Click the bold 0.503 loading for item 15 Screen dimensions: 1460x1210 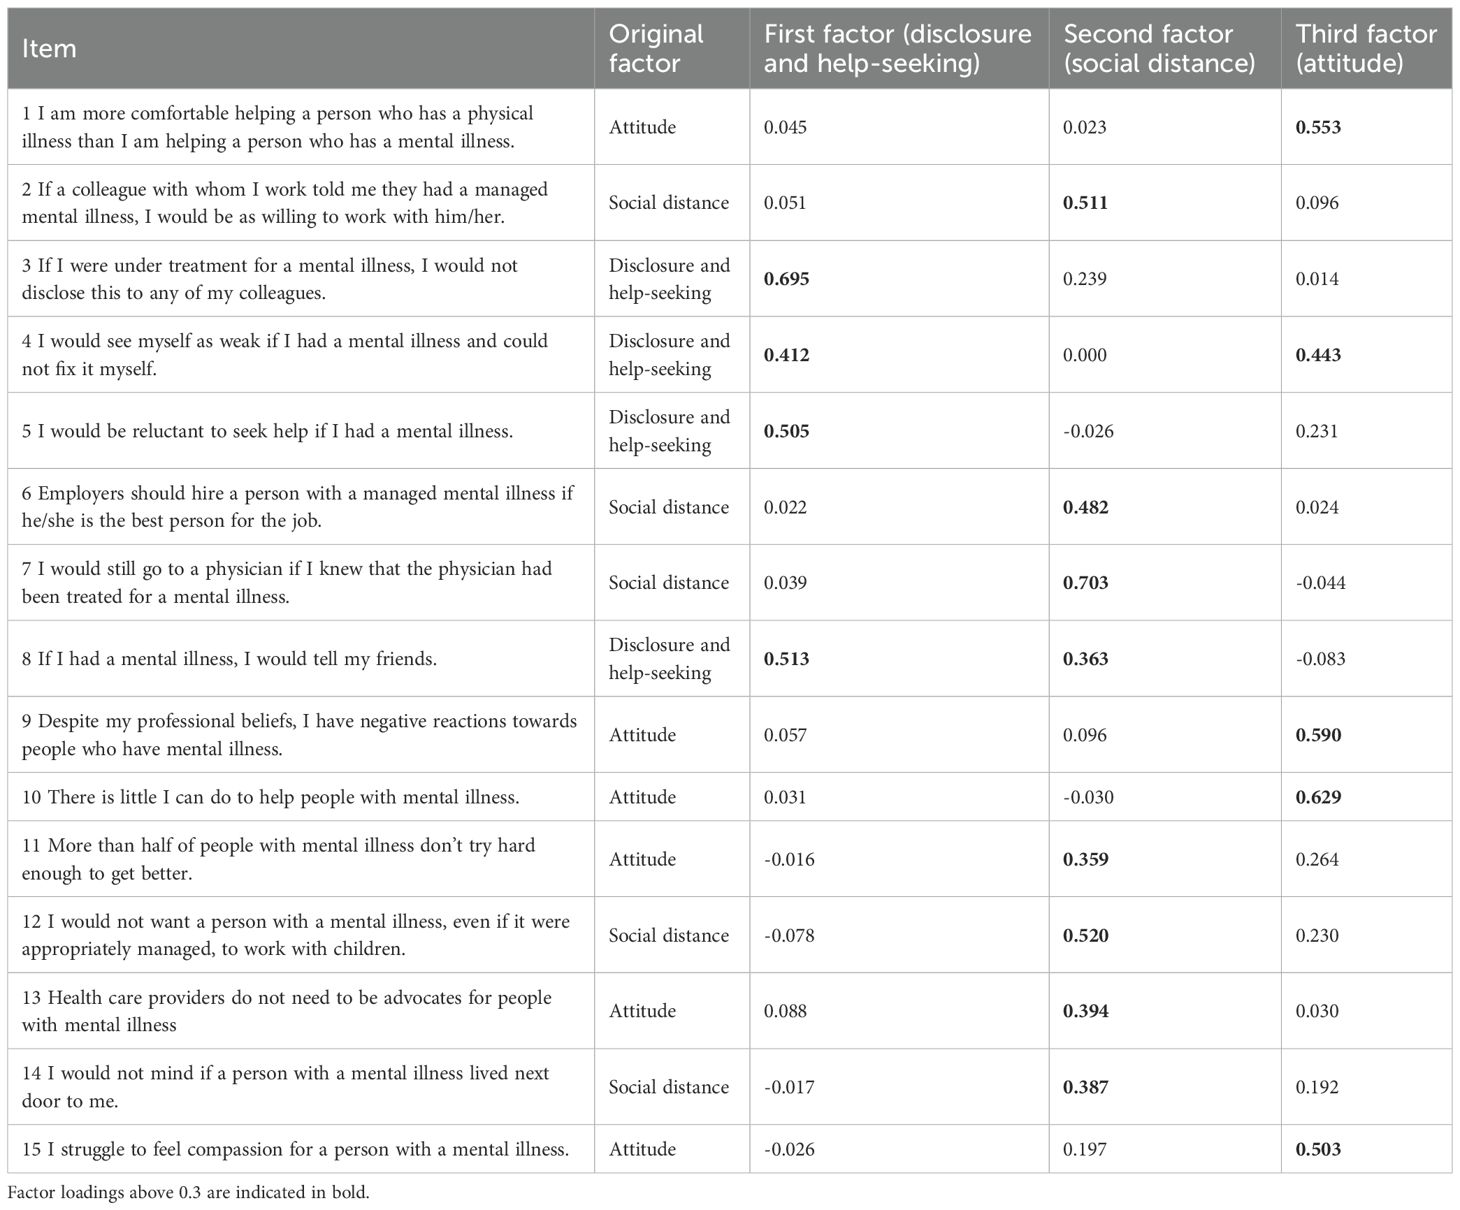point(1318,1149)
